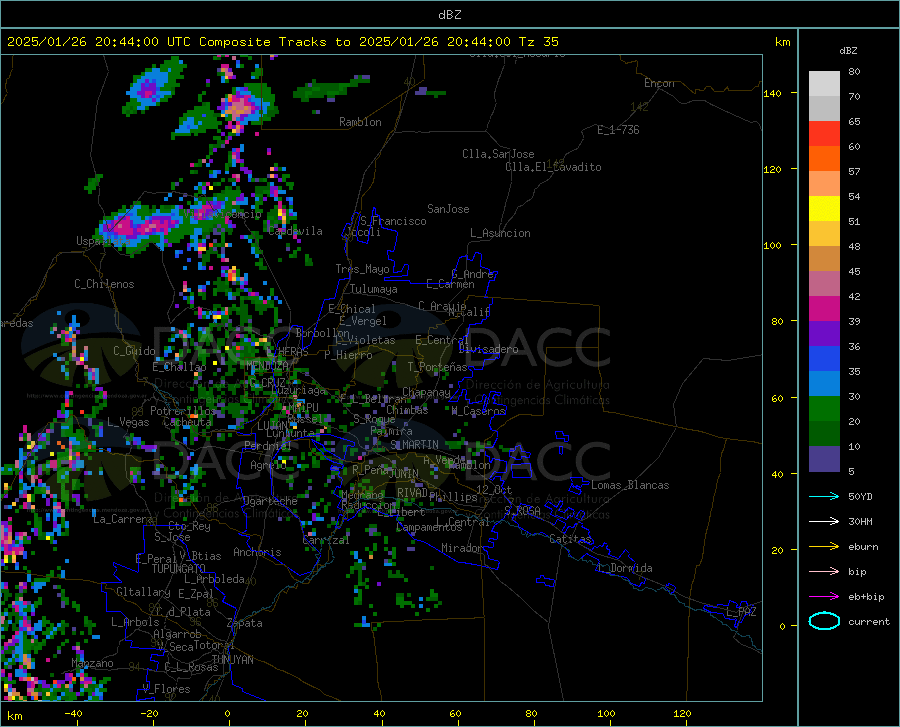Click the dBZ label above color scale
900x727 pixels.
click(848, 50)
